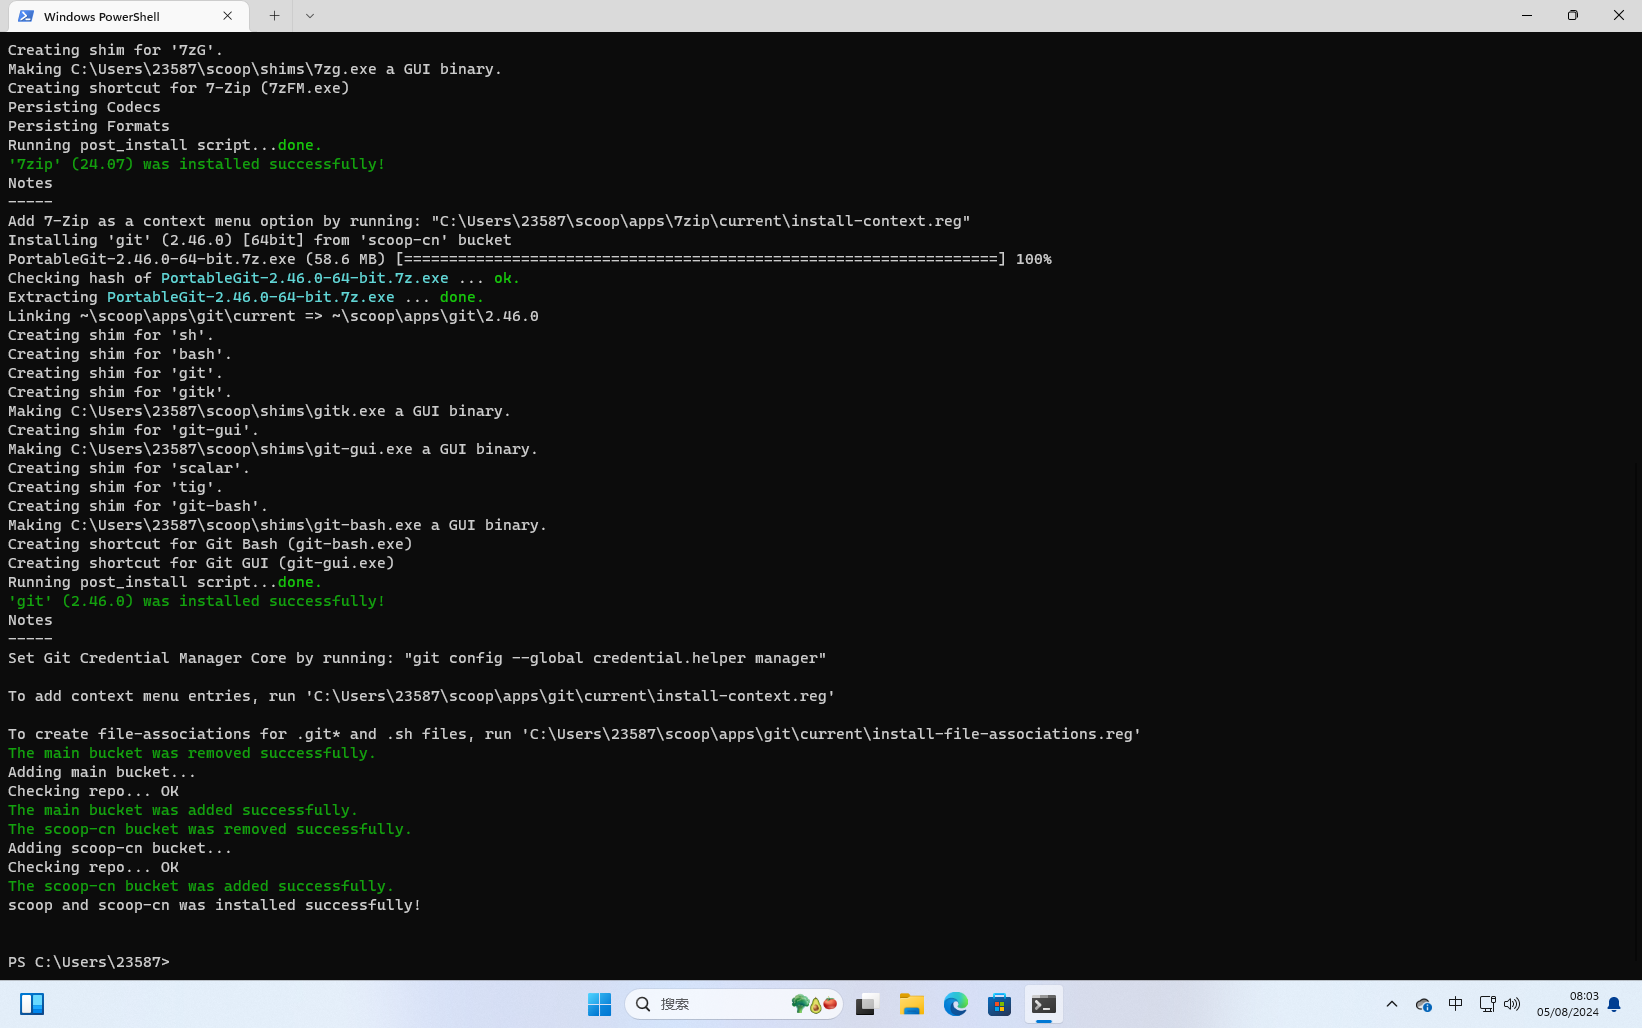Click "Linking ~\scoop\apps\git\current" line
The width and height of the screenshot is (1642, 1028).
click(x=273, y=316)
